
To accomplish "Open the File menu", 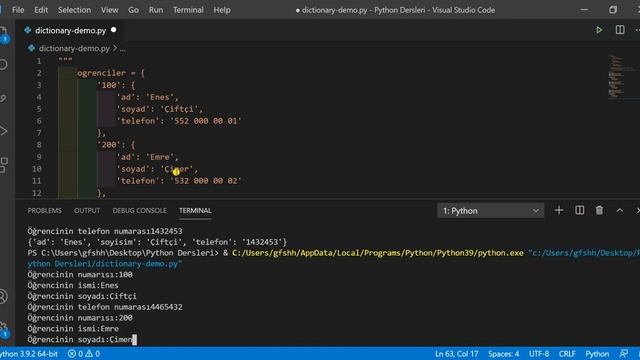I will [x=18, y=10].
